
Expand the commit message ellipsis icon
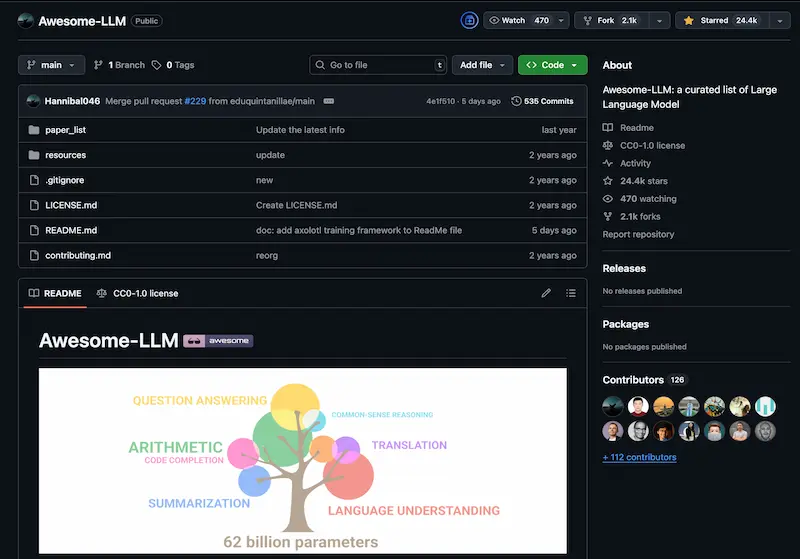(329, 101)
